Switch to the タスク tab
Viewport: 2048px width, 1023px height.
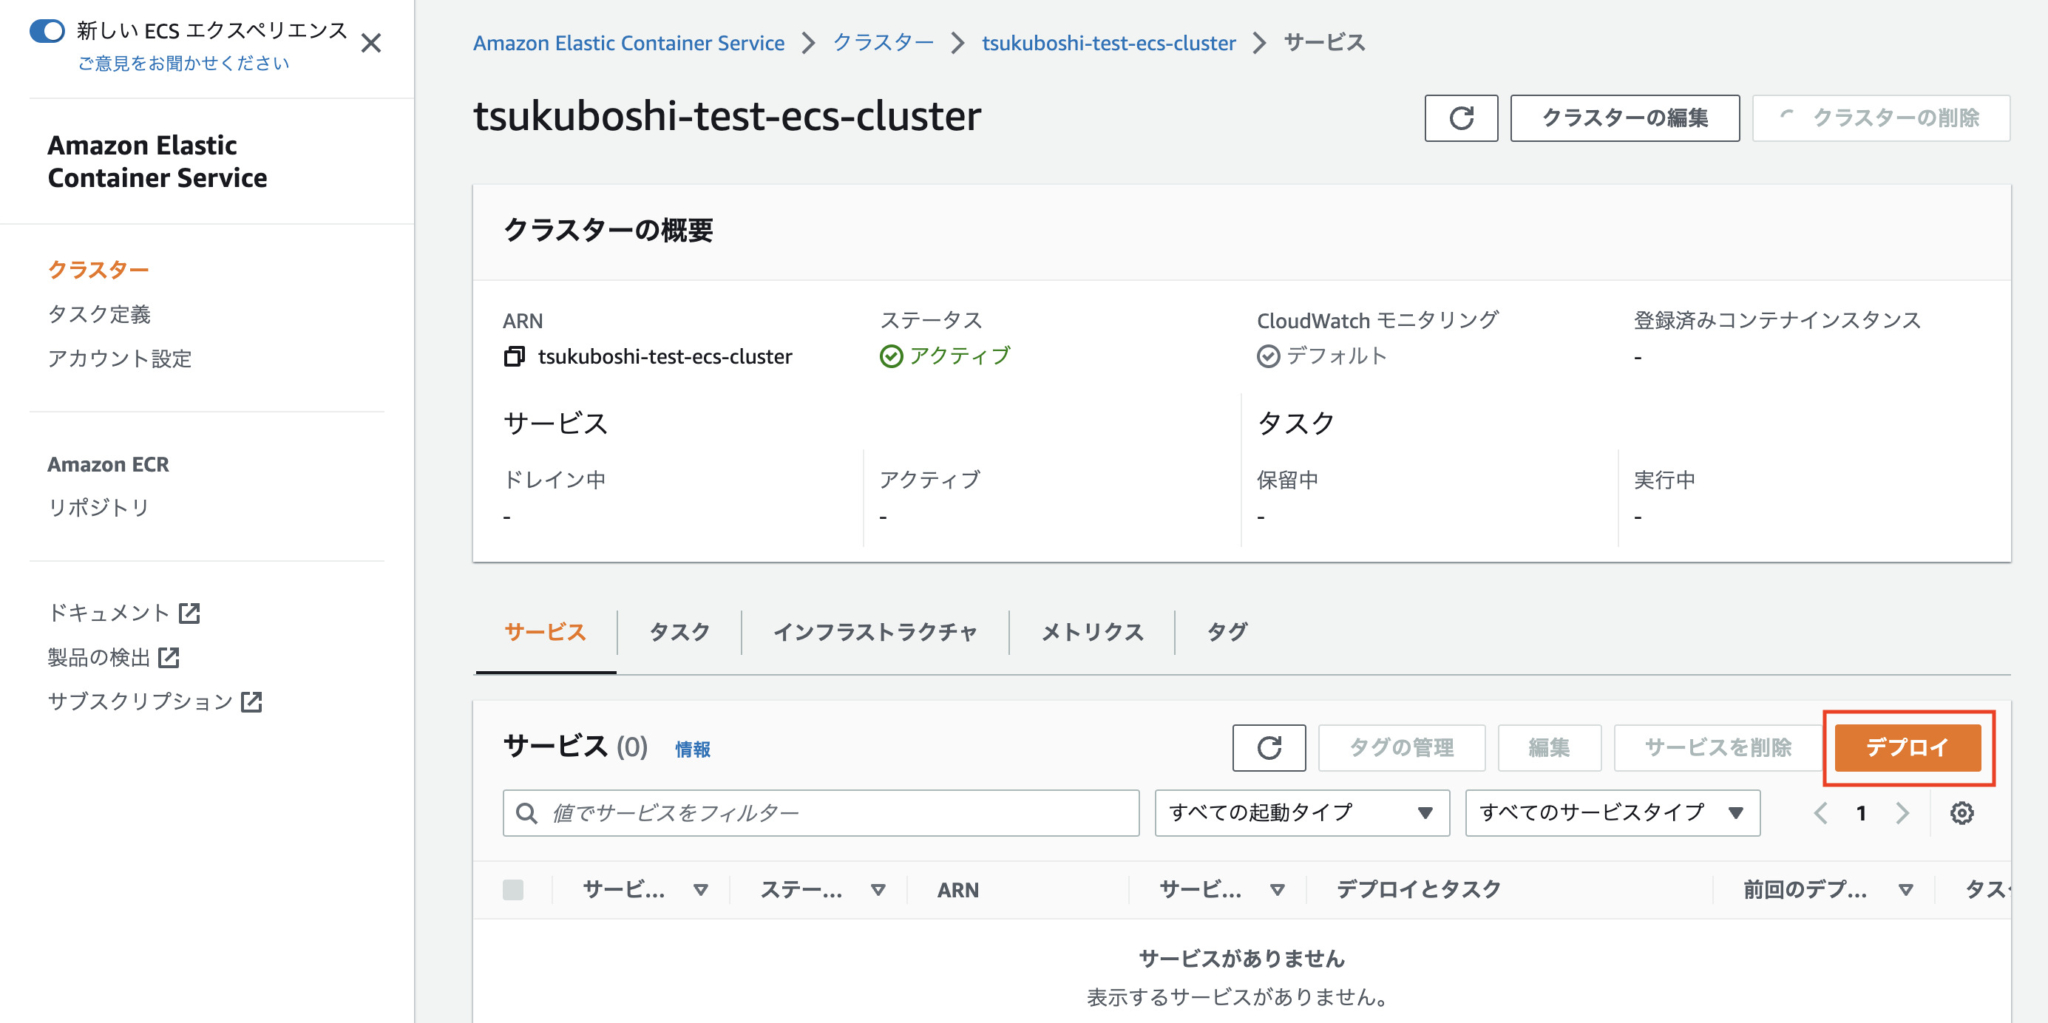(678, 632)
